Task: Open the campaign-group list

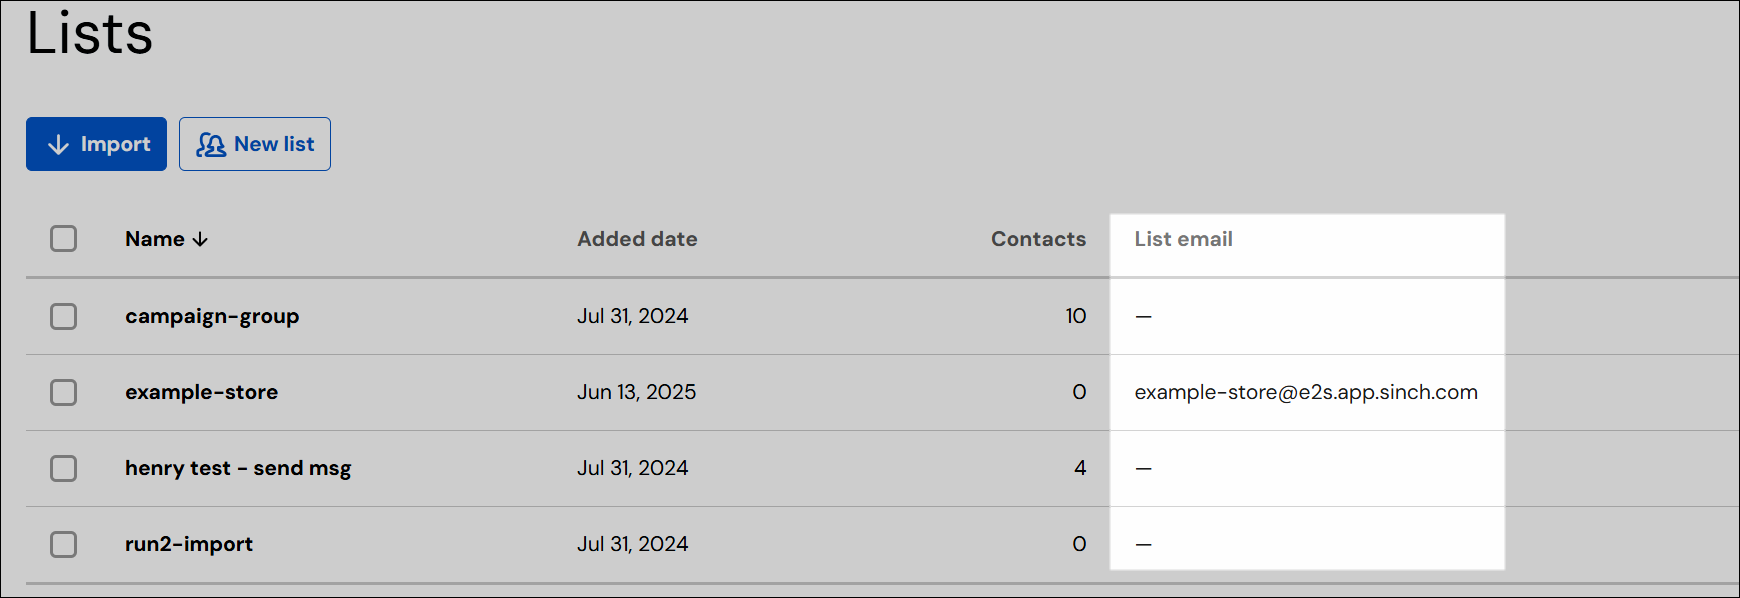Action: pos(212,317)
